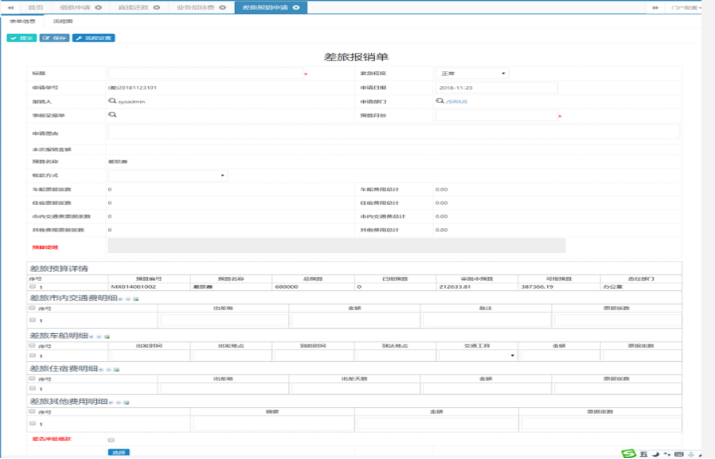Open the 事前呈报单 lookup search icon
Screen dimensions: 715x459
(112, 115)
